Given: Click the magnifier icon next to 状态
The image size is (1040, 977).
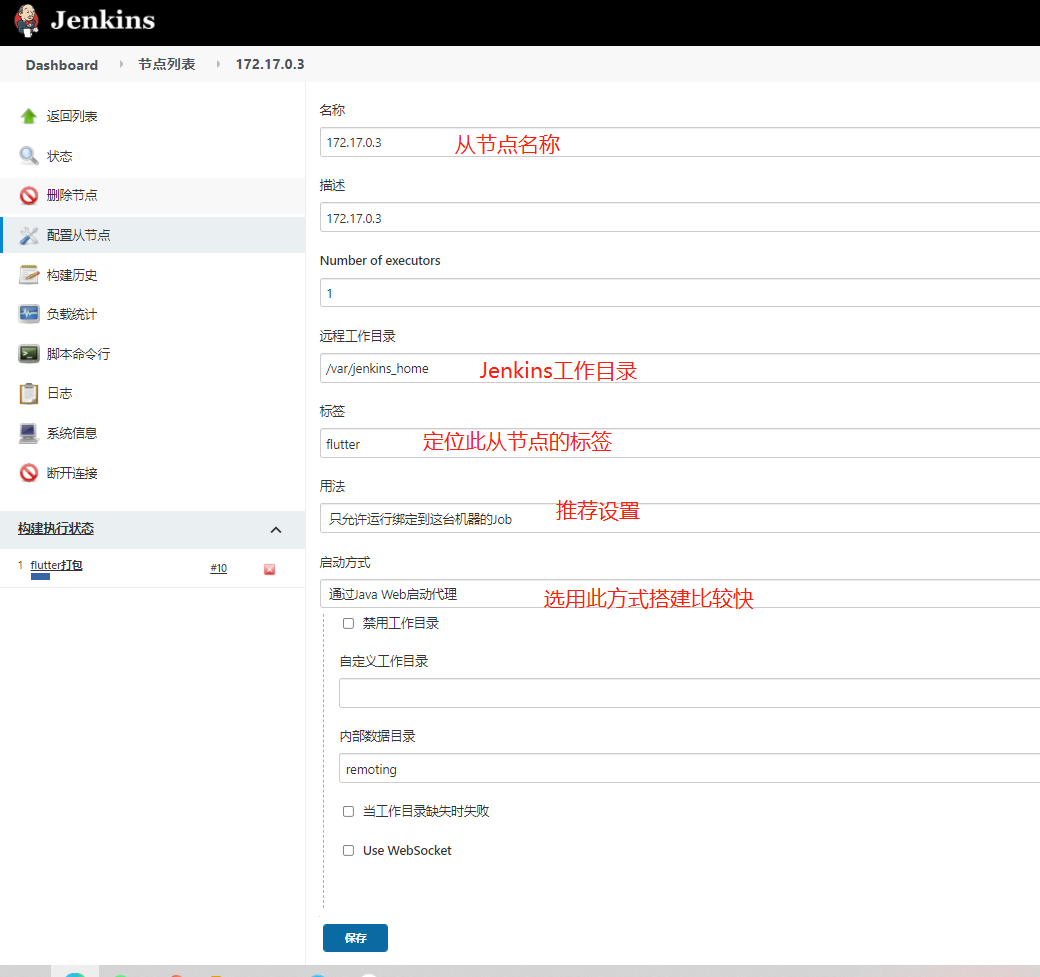Looking at the screenshot, I should (x=29, y=156).
